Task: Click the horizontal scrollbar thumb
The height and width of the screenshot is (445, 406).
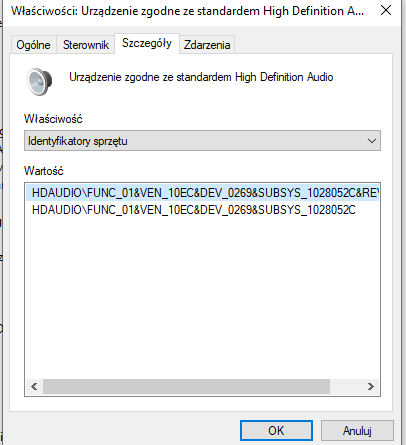Action: (186, 386)
